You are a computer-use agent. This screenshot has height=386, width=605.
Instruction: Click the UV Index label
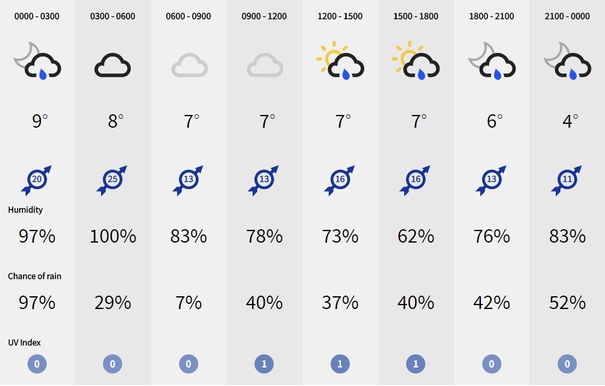24,343
